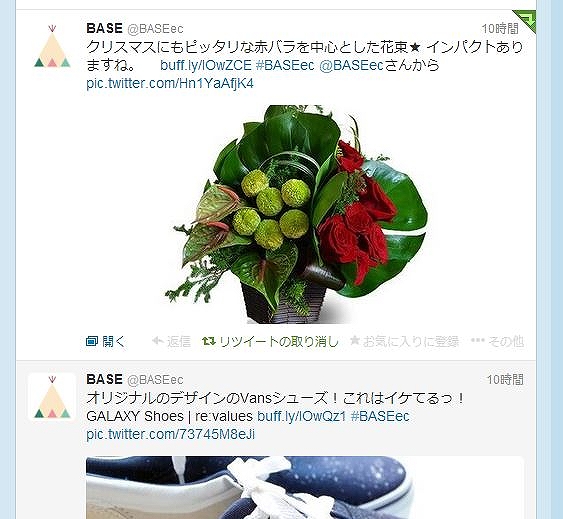Click the #BASEec hashtag in the shoes tweet
Image resolution: width=563 pixels, height=519 pixels.
point(380,416)
